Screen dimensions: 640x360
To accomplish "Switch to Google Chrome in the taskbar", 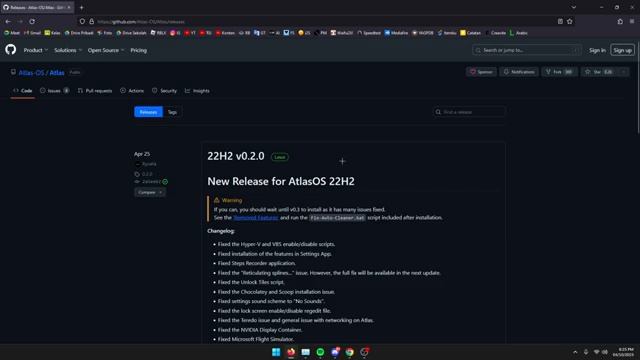I will [x=350, y=352].
